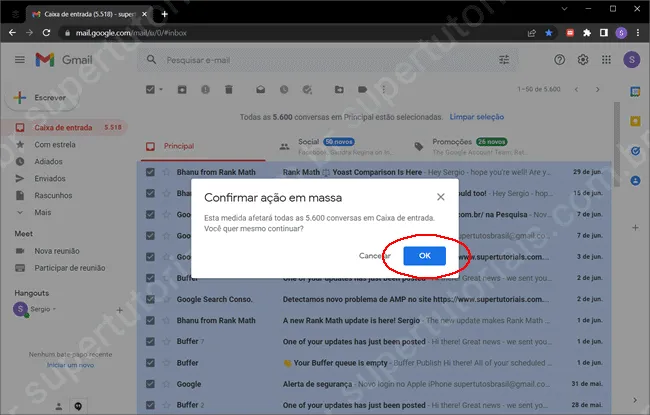Click the Gmail logo
This screenshot has height=415, width=650.
(x=64, y=60)
